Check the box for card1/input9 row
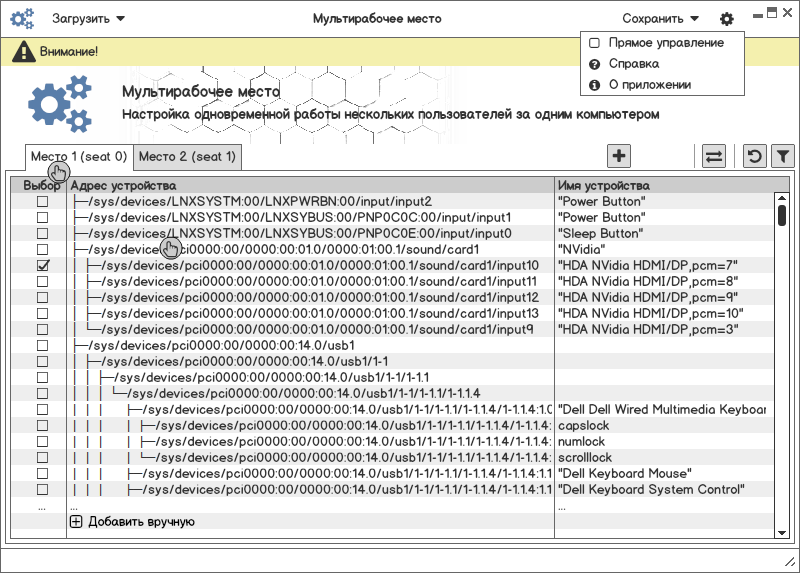The image size is (800, 573). point(42,329)
